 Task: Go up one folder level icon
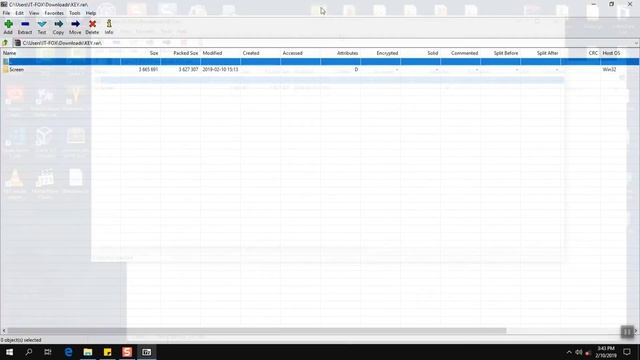(x=5, y=43)
